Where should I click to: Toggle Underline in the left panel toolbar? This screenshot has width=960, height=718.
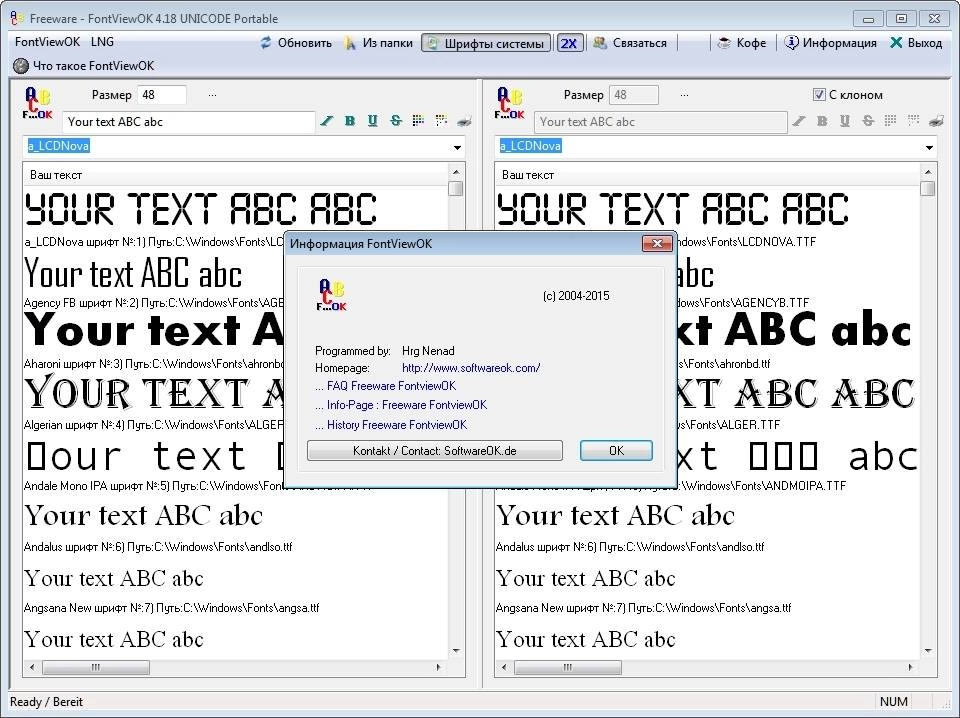tap(372, 121)
